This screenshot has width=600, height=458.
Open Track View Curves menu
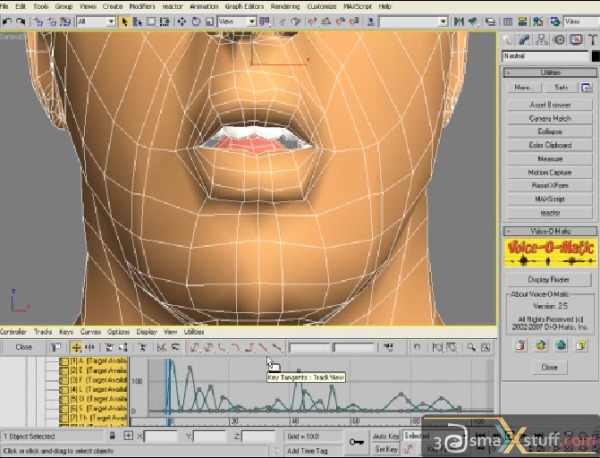(x=90, y=332)
